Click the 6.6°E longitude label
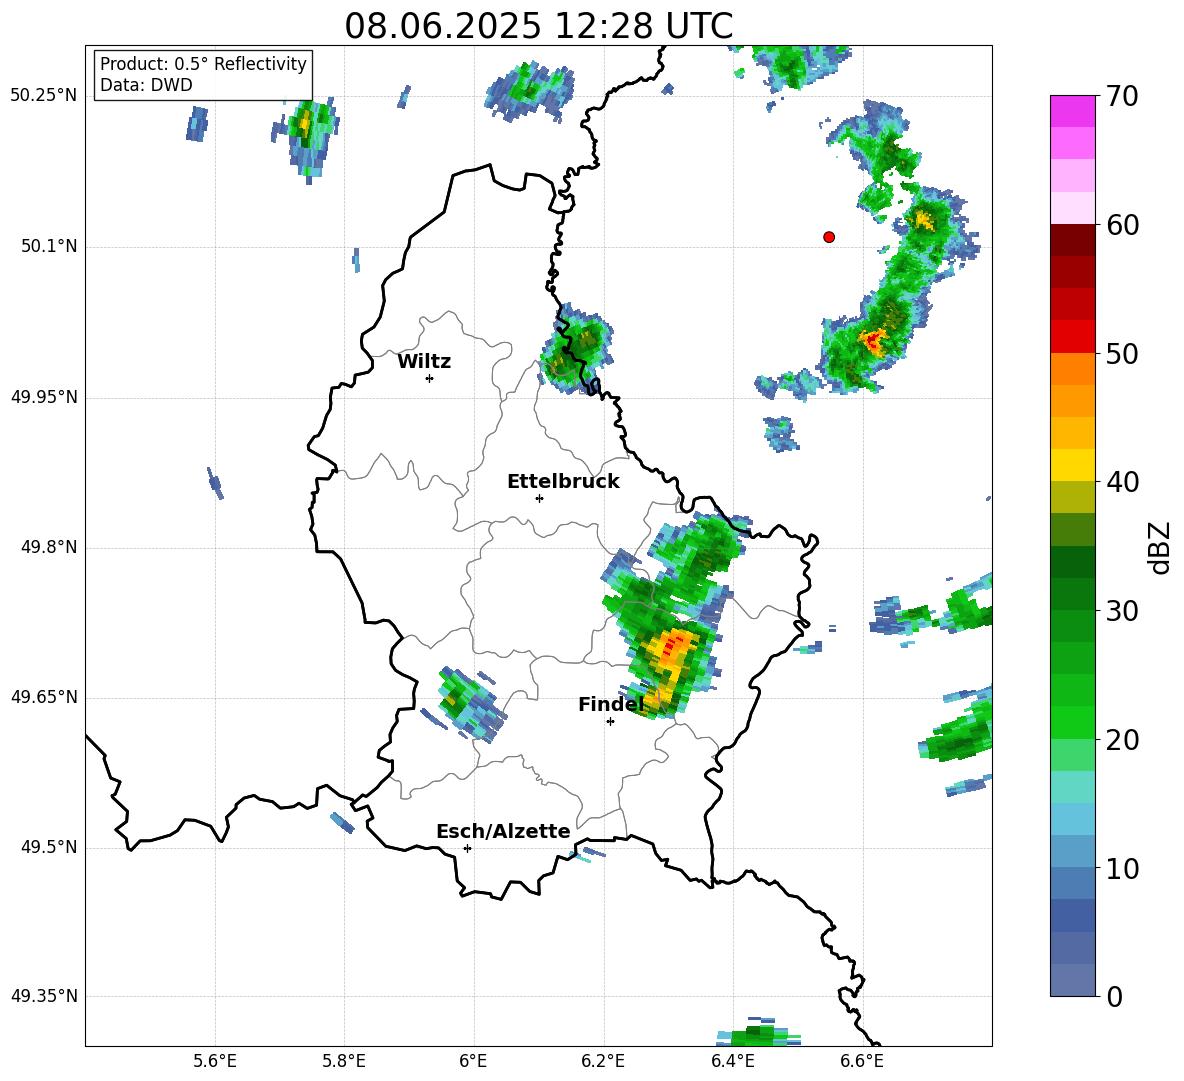Screen dimensions: 1184x1081 click(862, 1061)
